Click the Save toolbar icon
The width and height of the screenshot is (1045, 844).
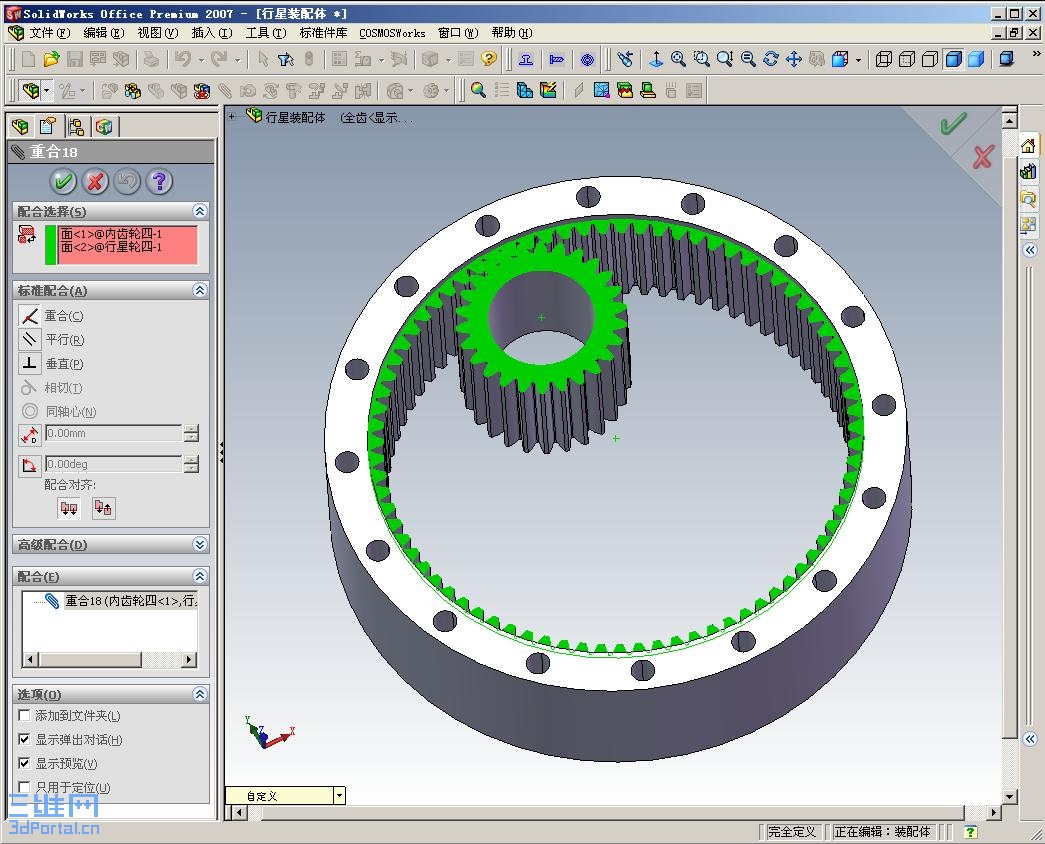pyautogui.click(x=74, y=59)
